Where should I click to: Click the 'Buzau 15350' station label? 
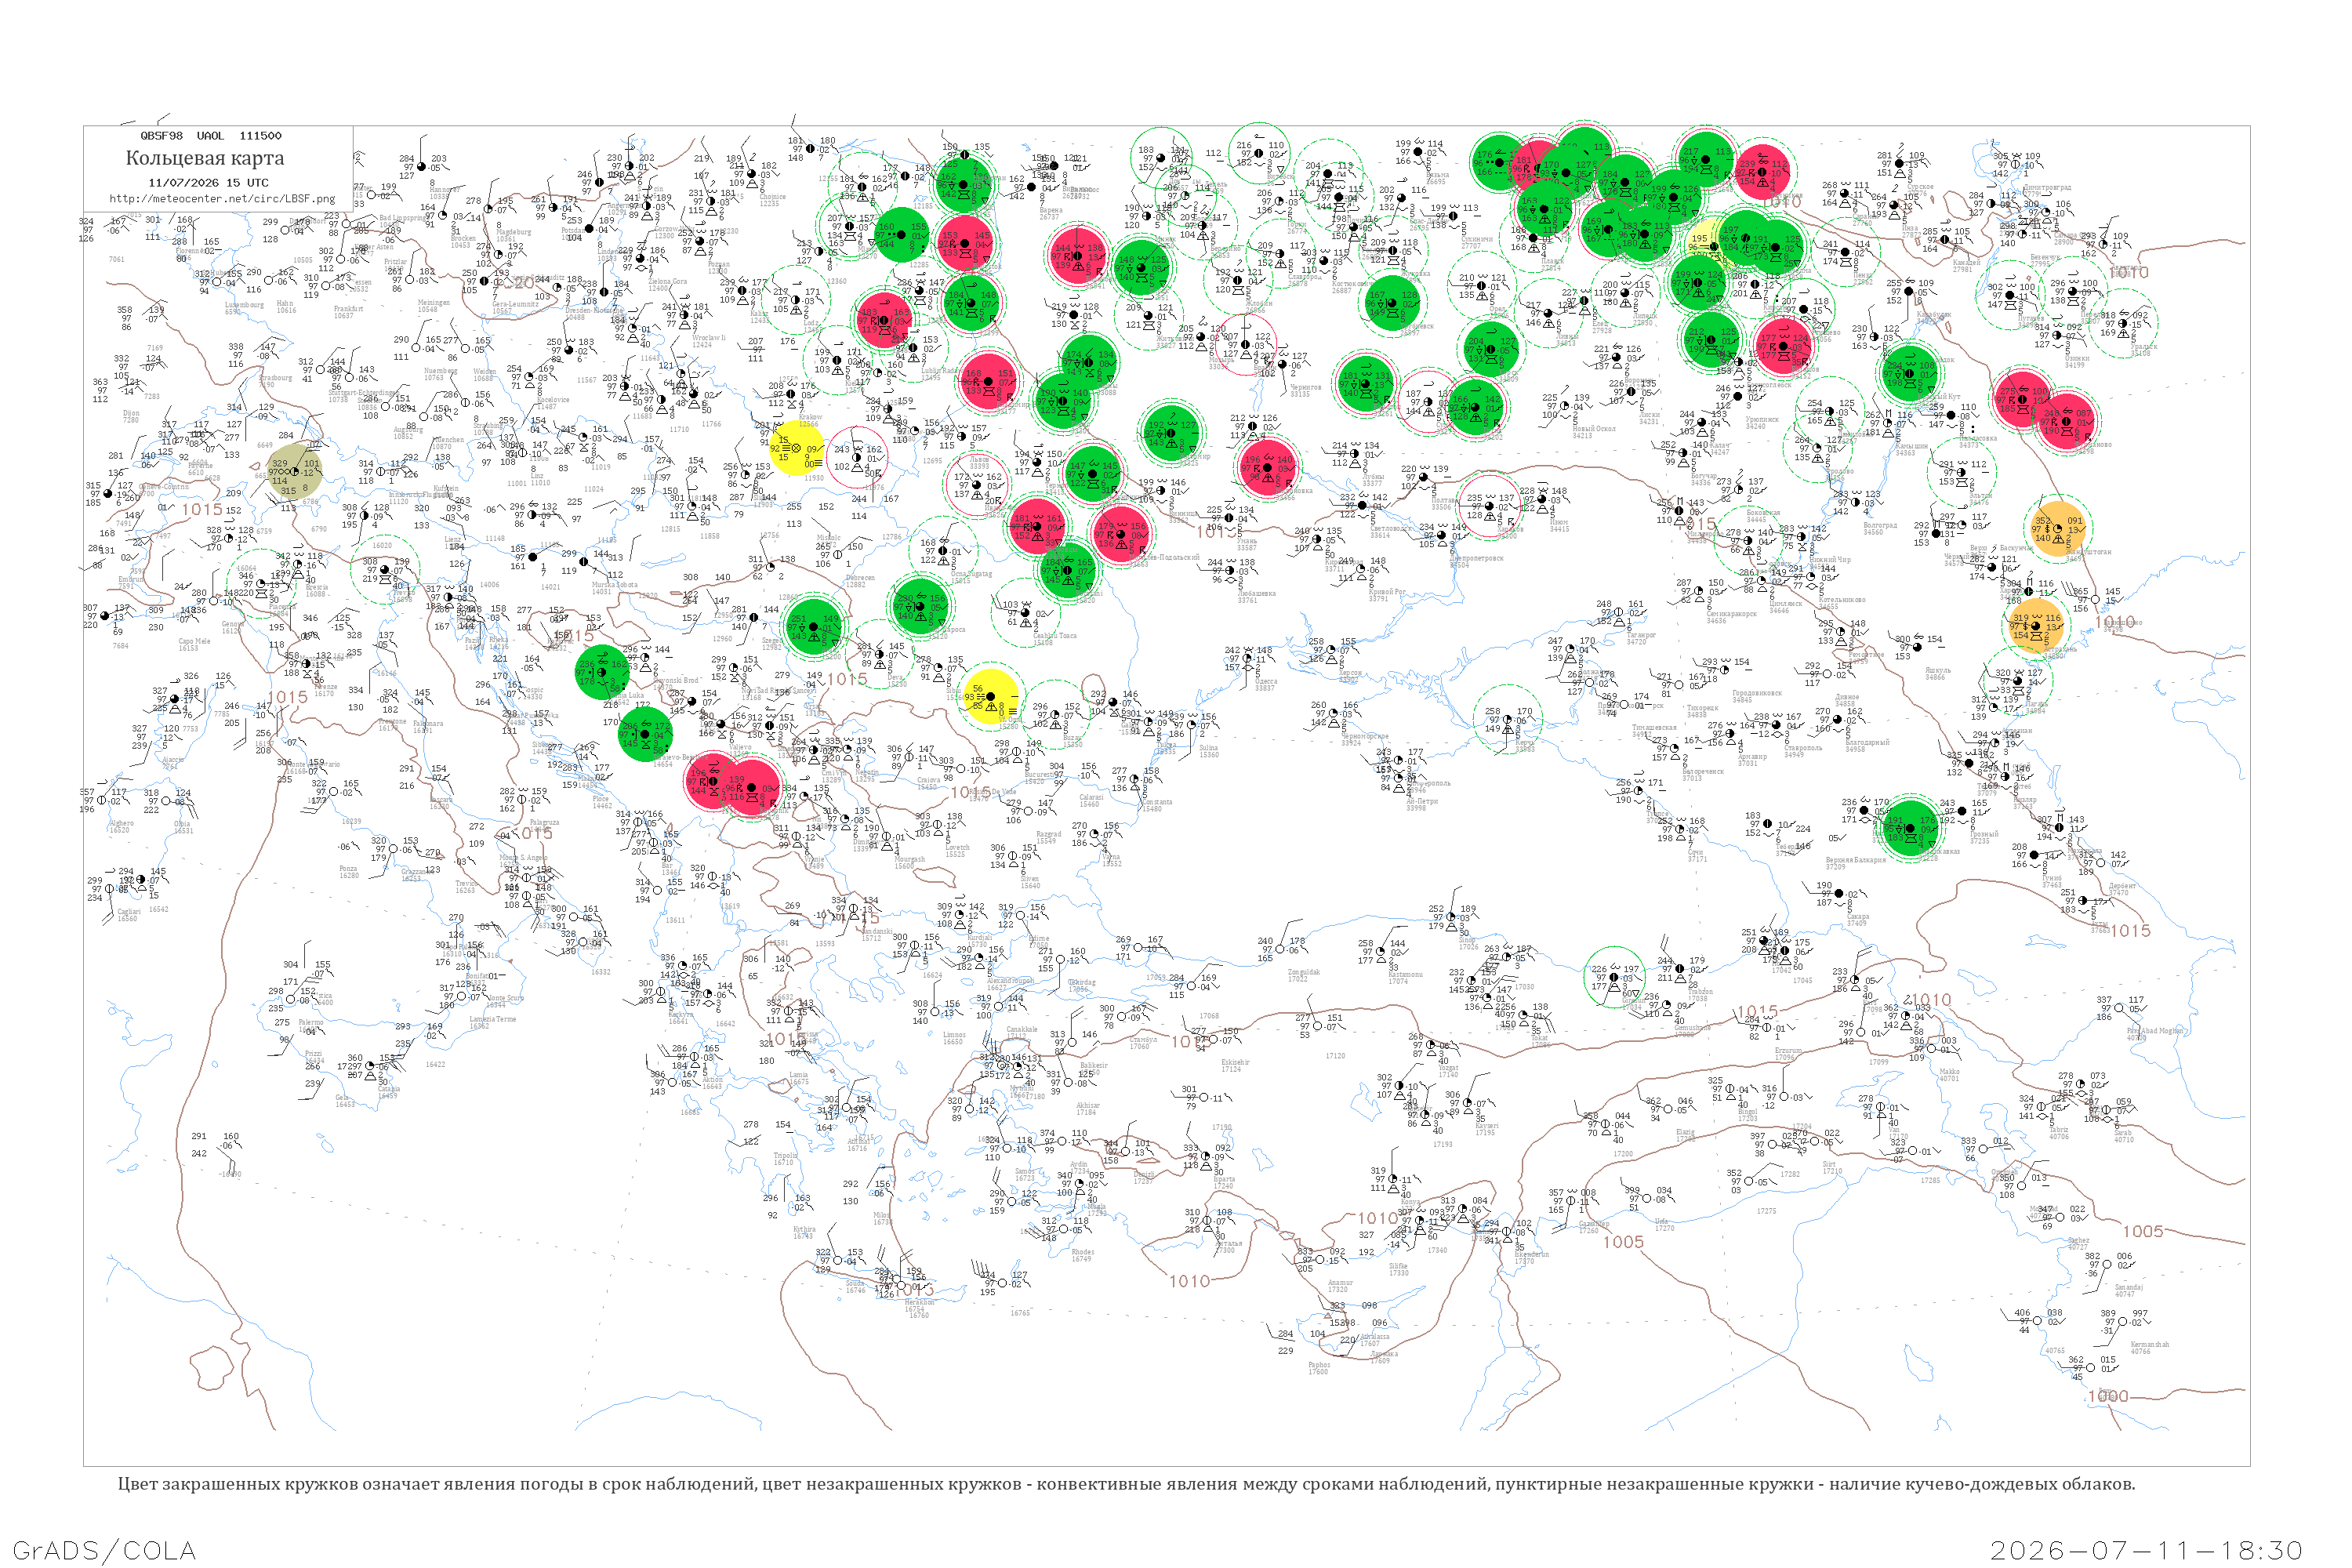point(1072,741)
